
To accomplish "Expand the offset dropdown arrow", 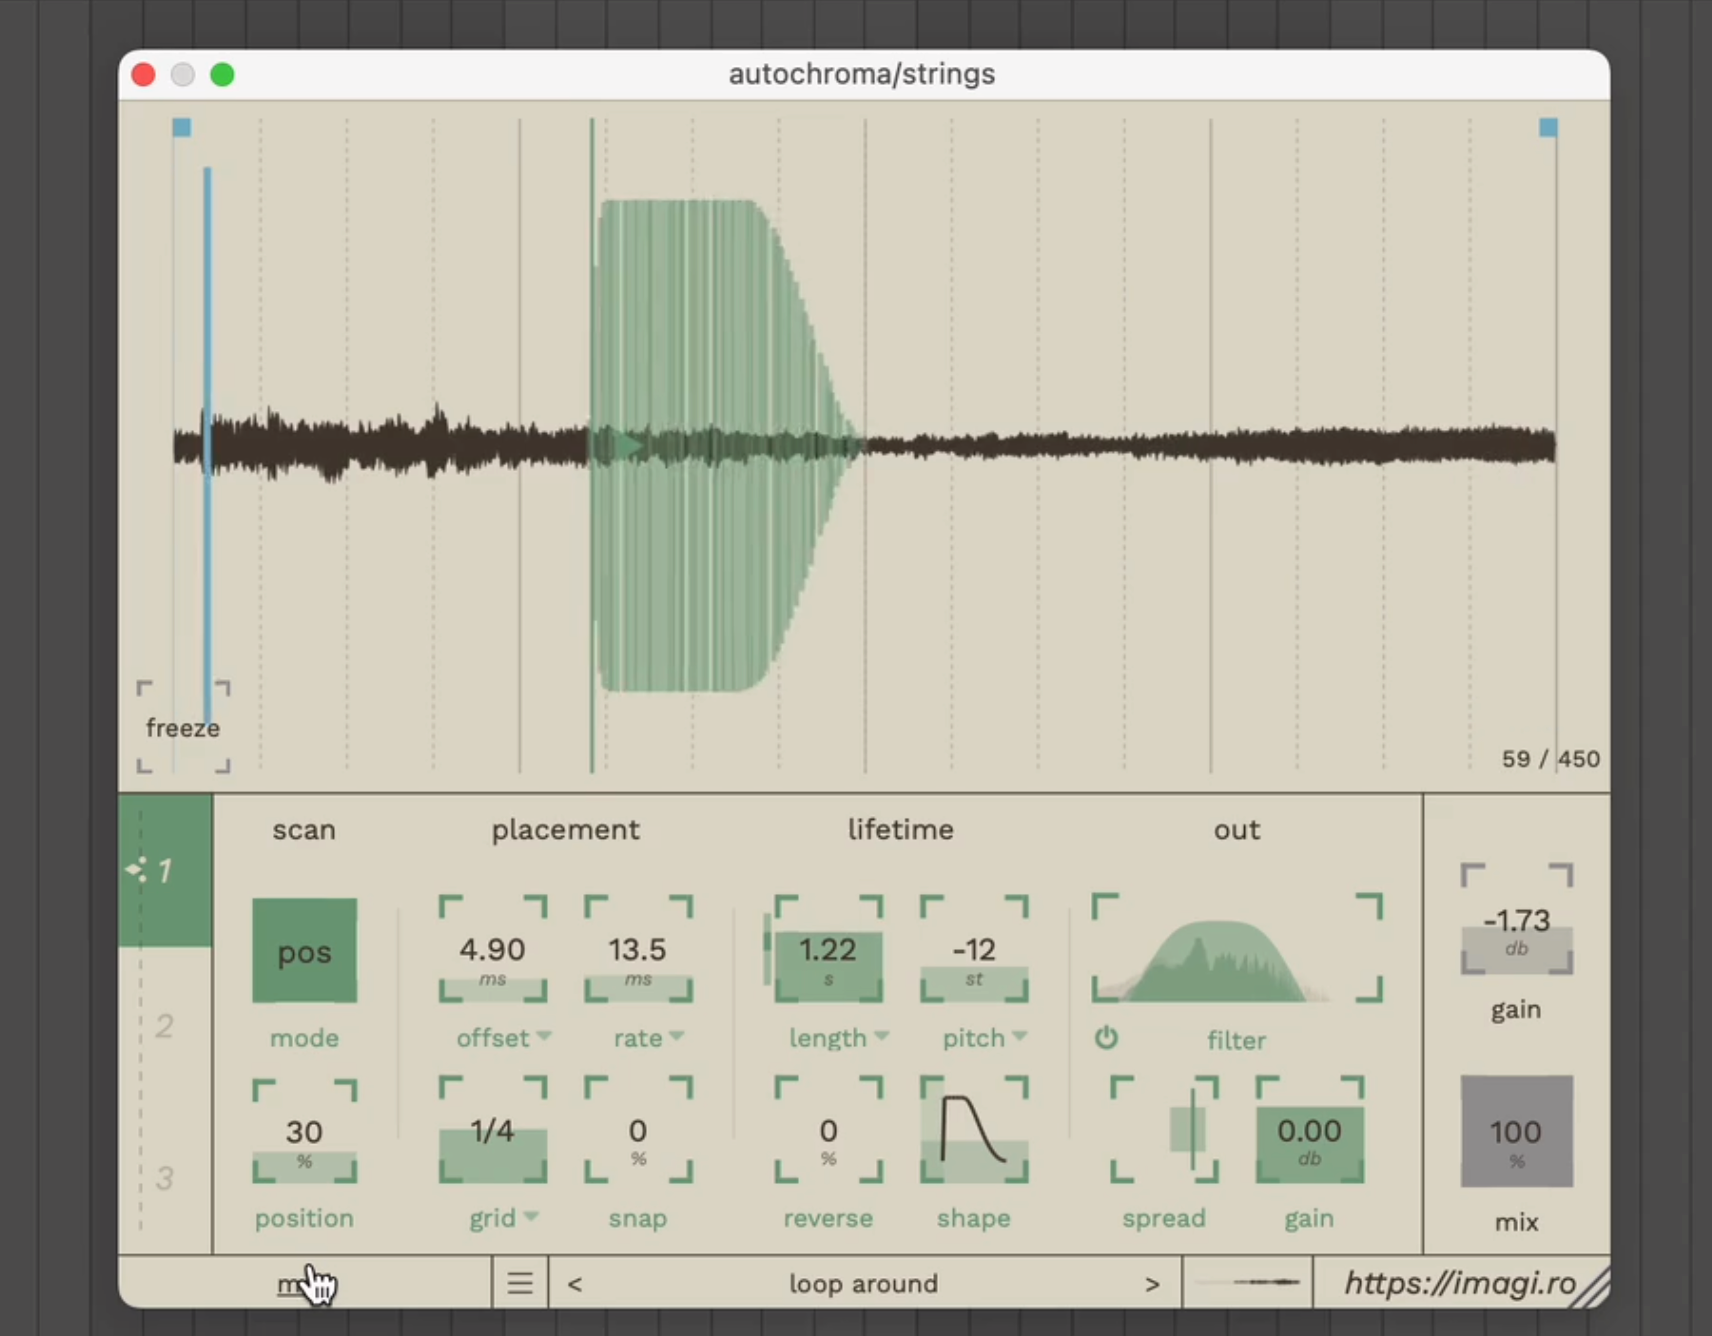I will [544, 1036].
